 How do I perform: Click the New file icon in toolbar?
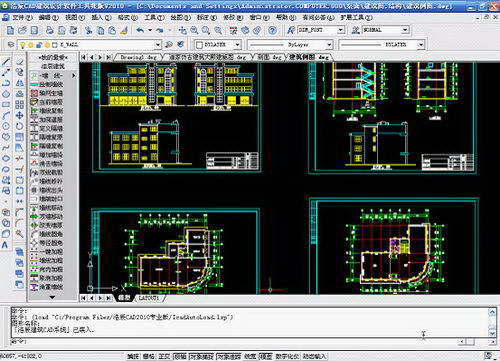pyautogui.click(x=10, y=31)
